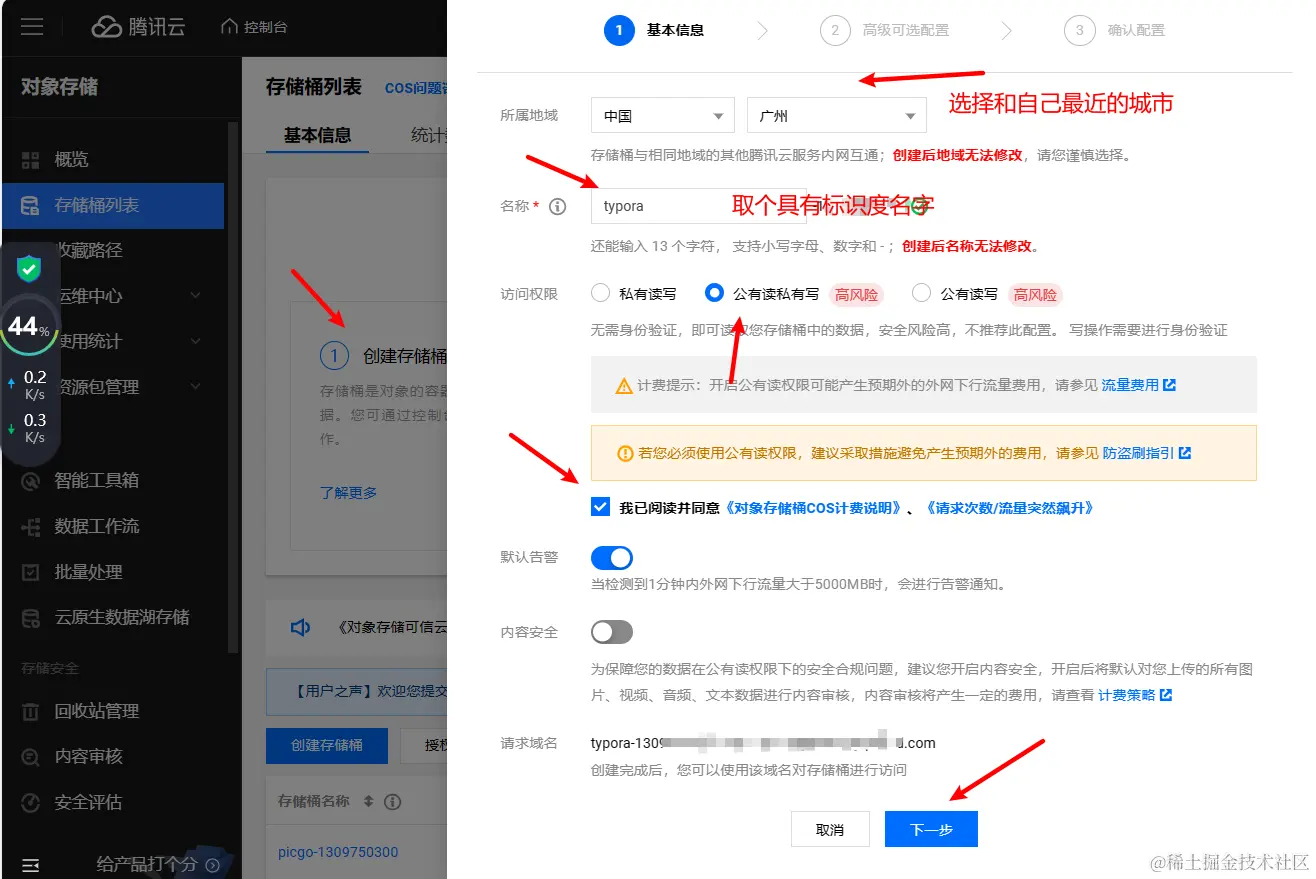Click the green shield security widget

30,269
